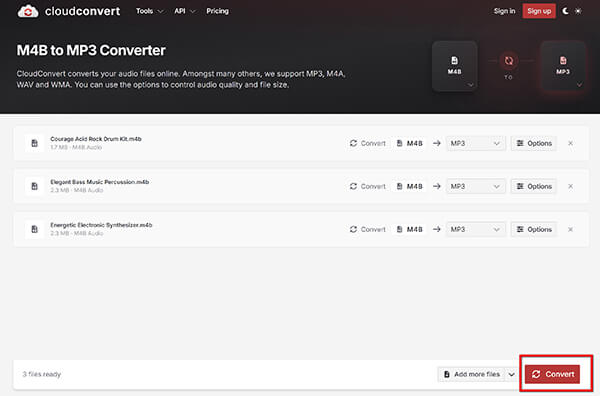Open the M4B source format selector

455,66
